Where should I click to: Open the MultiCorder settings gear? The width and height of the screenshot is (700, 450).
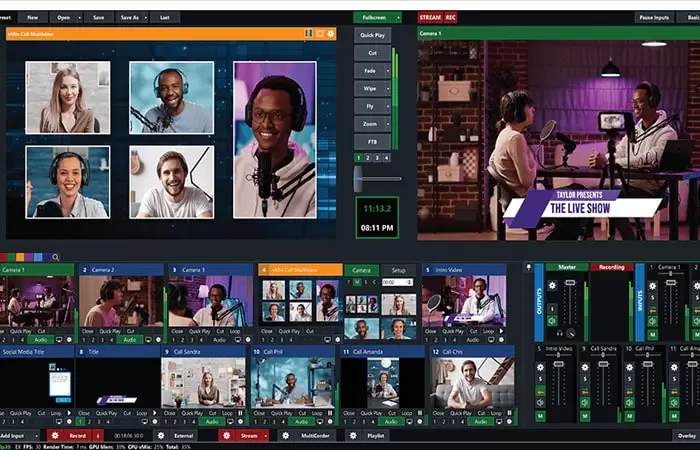pos(285,436)
